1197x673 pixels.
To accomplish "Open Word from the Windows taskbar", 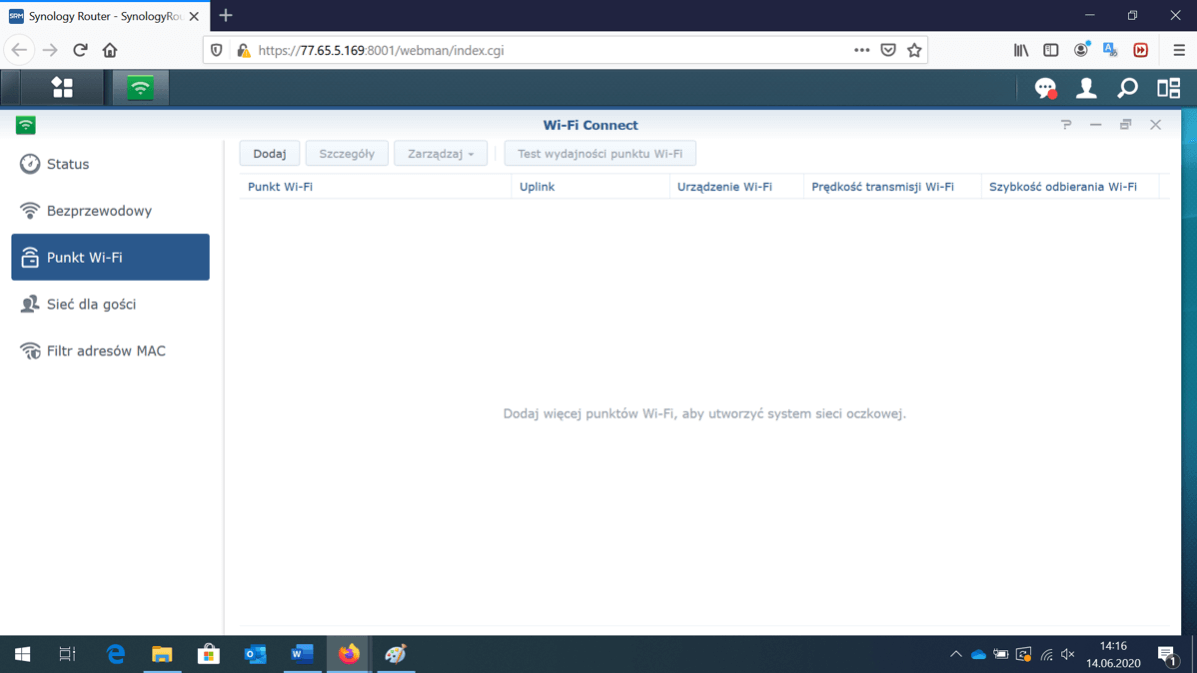I will coord(302,654).
